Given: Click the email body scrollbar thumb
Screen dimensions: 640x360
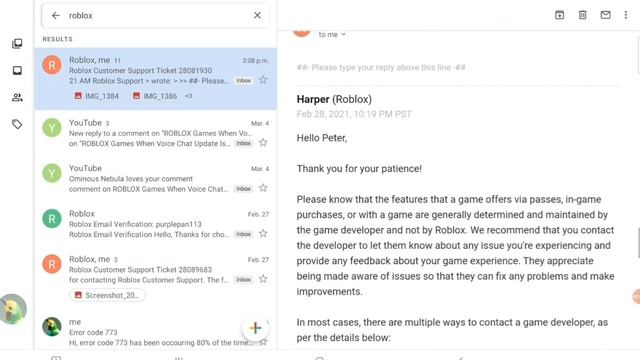Looking at the screenshot, I should (x=638, y=243).
